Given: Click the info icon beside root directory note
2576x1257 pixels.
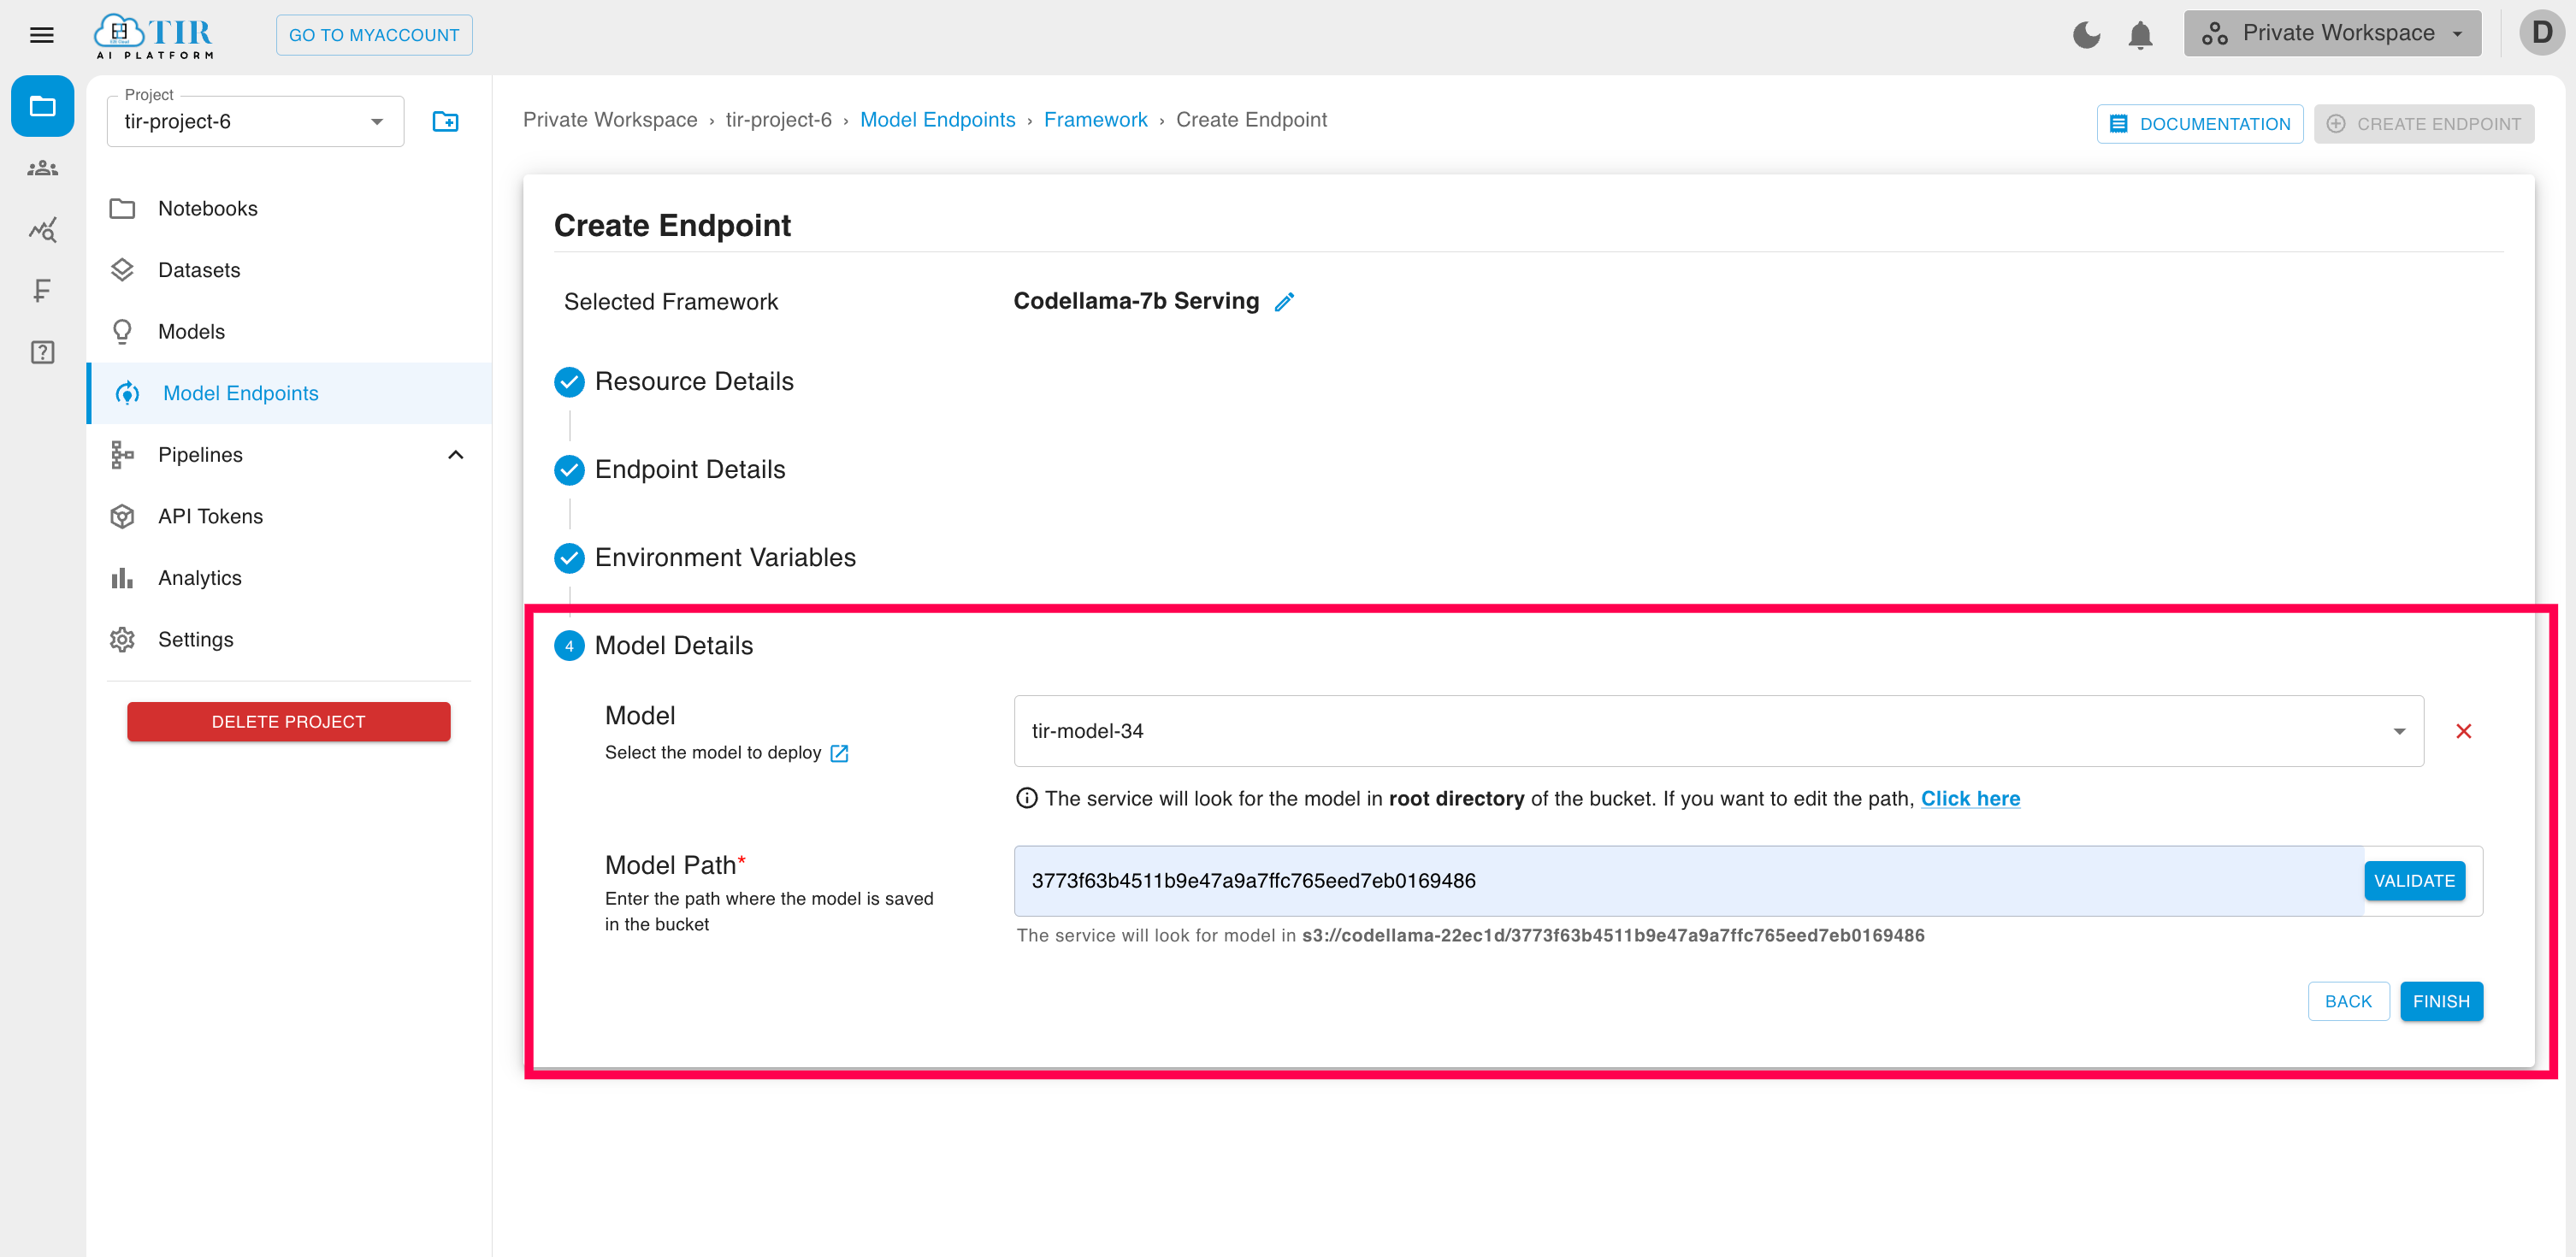Looking at the screenshot, I should coord(1026,799).
